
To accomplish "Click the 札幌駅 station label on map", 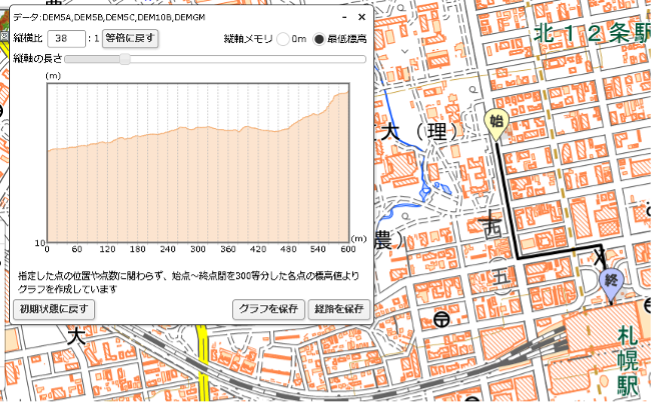I will click(x=627, y=361).
